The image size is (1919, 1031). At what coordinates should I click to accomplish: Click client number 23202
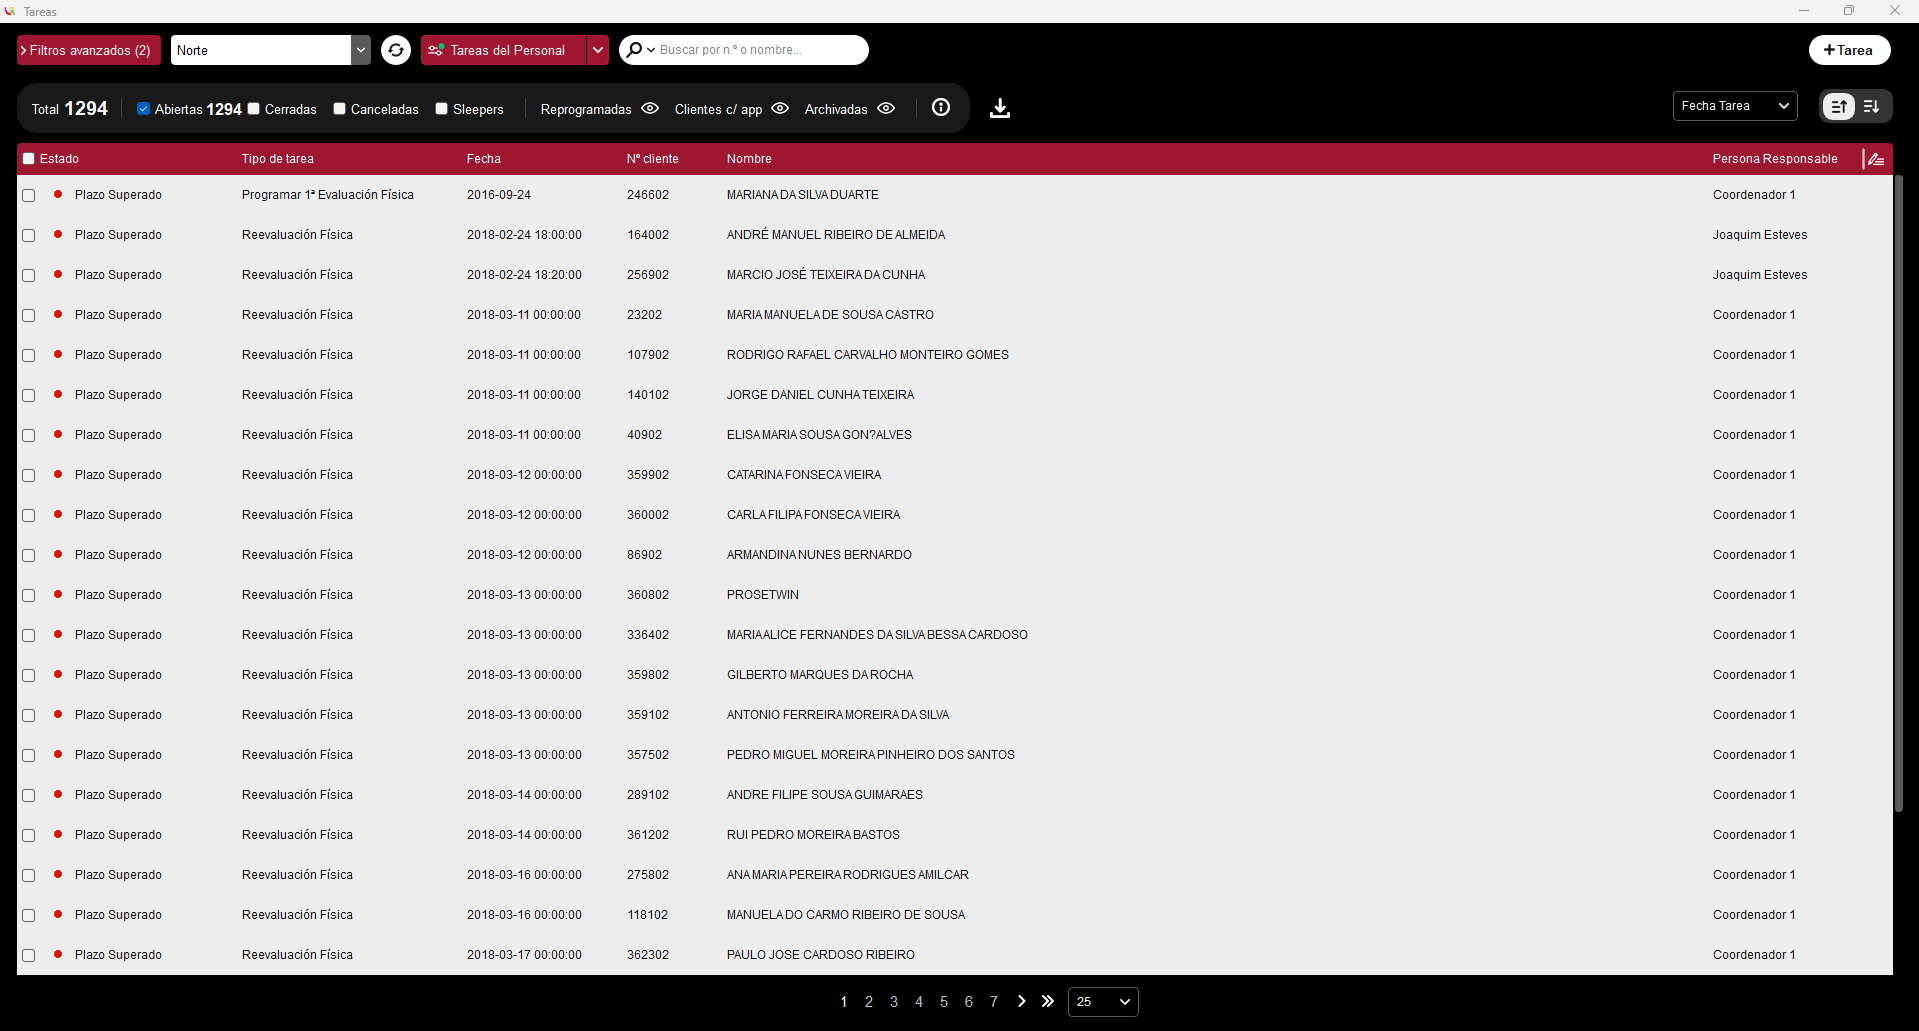pyautogui.click(x=644, y=315)
